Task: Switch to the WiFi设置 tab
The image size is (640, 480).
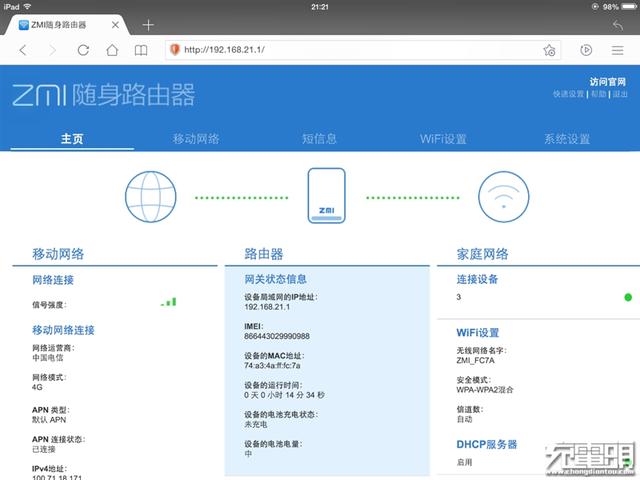Action: 443,139
